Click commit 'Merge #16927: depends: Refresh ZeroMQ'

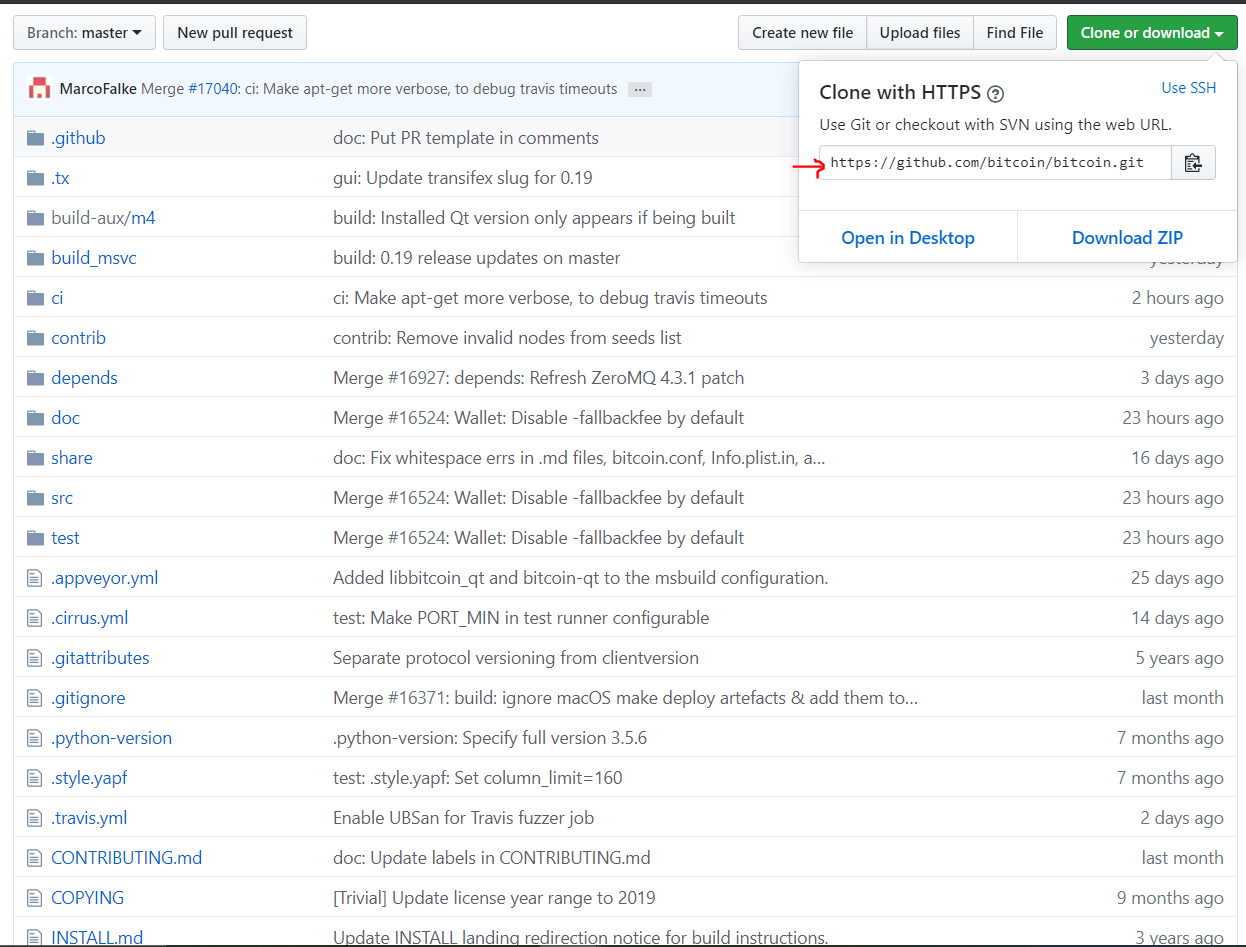pyautogui.click(x=539, y=378)
